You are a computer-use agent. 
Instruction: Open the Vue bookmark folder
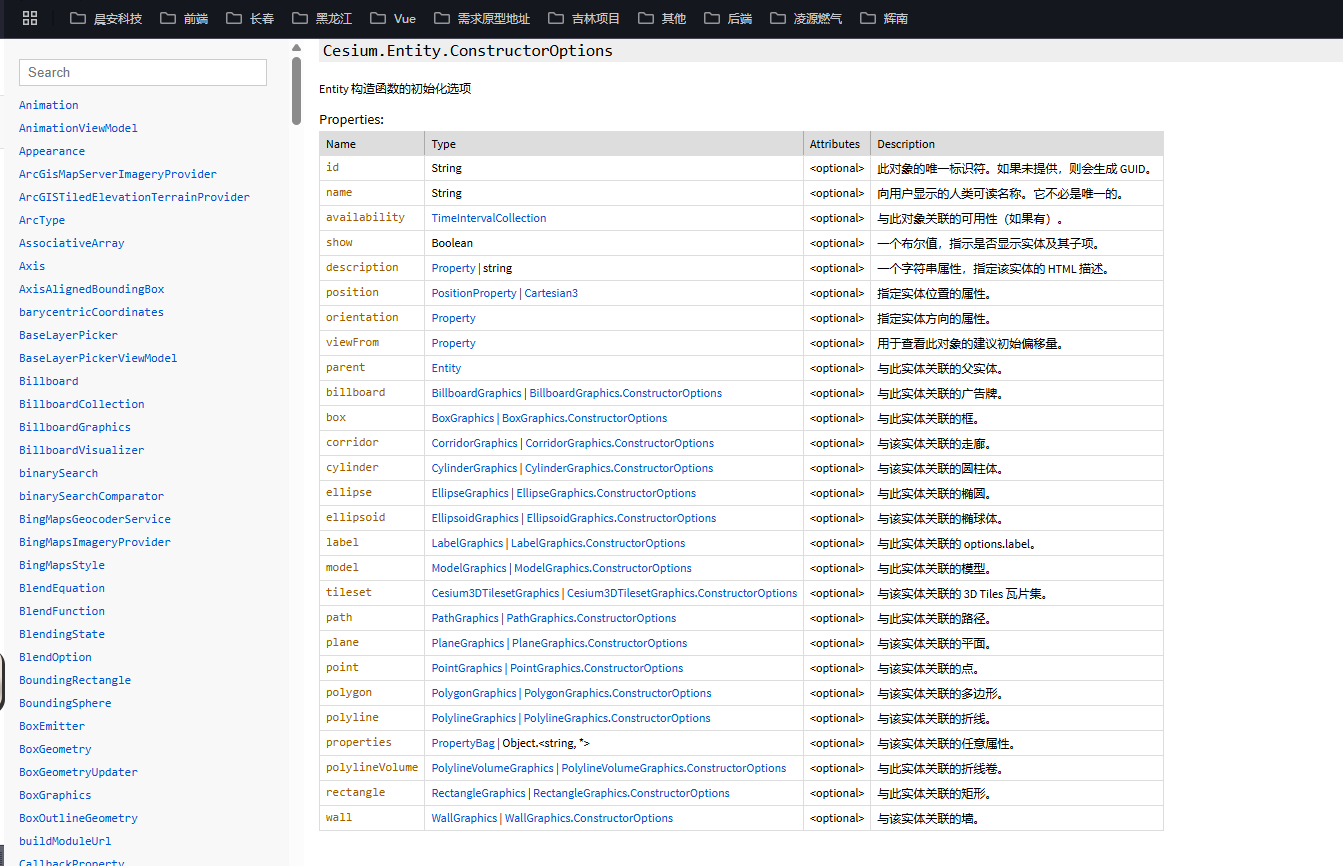point(393,18)
